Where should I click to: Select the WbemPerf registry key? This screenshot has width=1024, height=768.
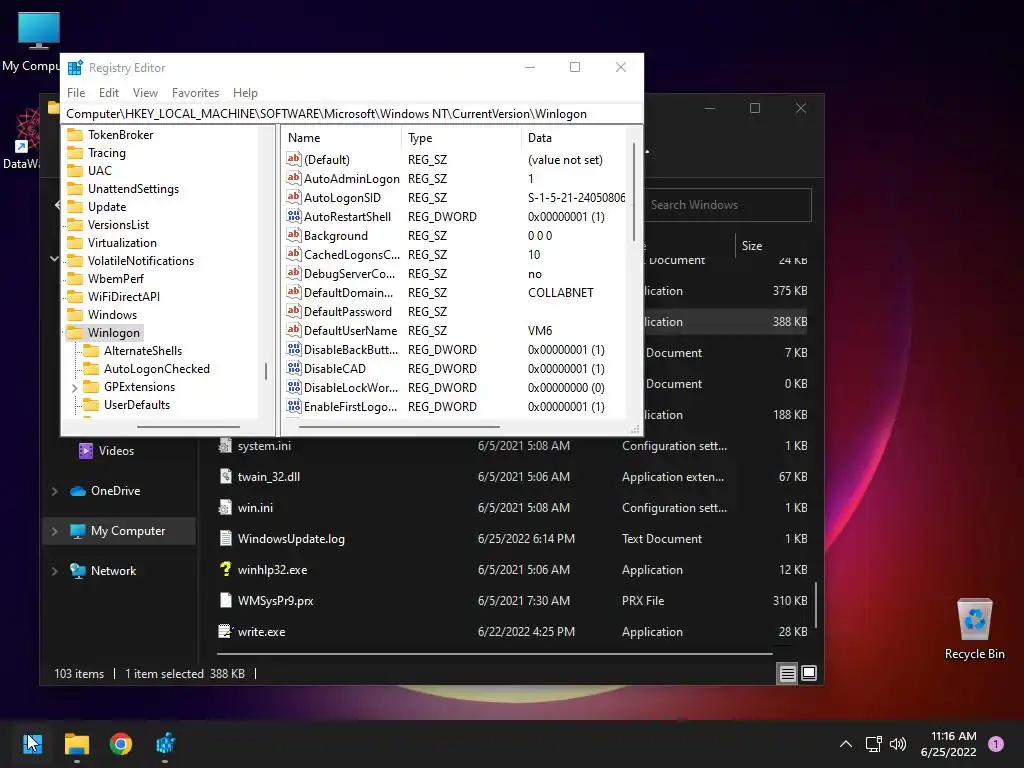116,279
